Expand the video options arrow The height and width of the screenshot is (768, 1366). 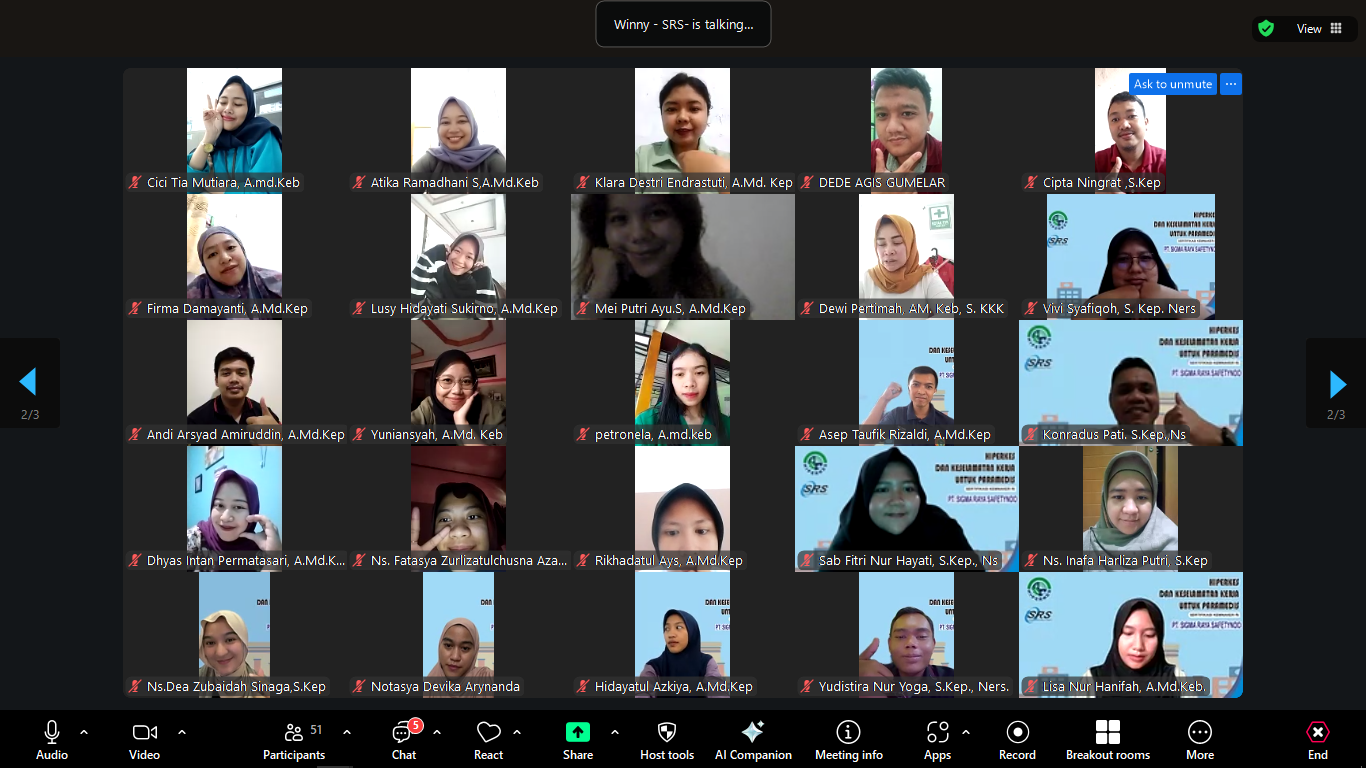pos(182,732)
